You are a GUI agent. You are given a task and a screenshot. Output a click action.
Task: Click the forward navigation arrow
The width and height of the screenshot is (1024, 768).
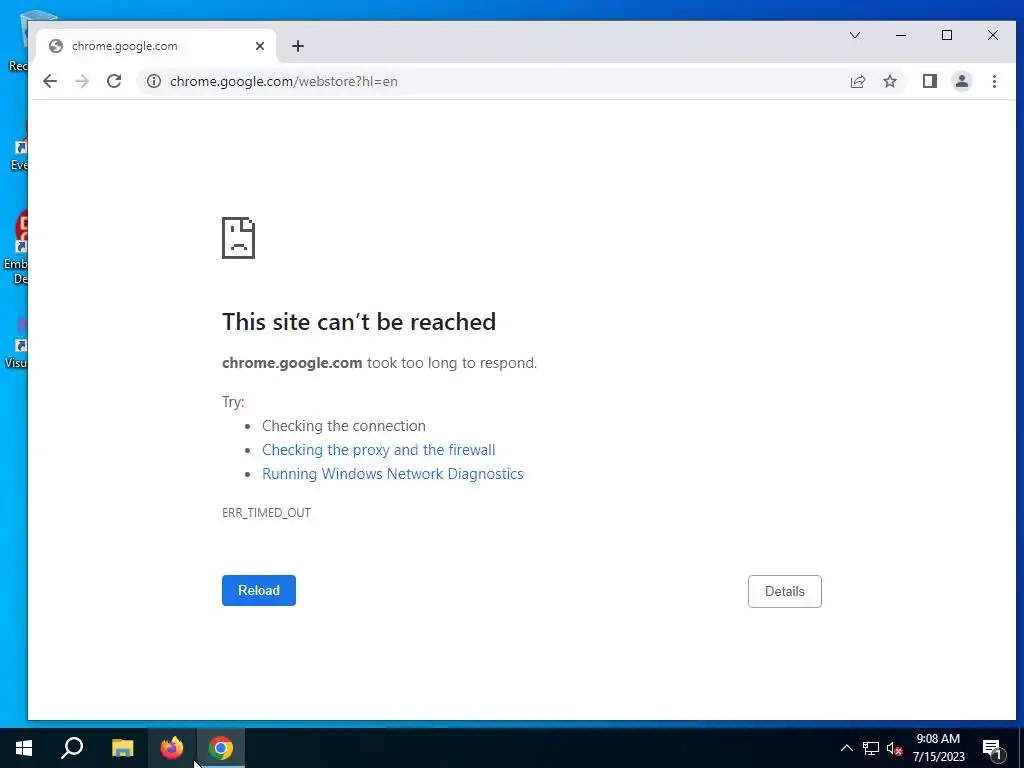click(x=82, y=81)
